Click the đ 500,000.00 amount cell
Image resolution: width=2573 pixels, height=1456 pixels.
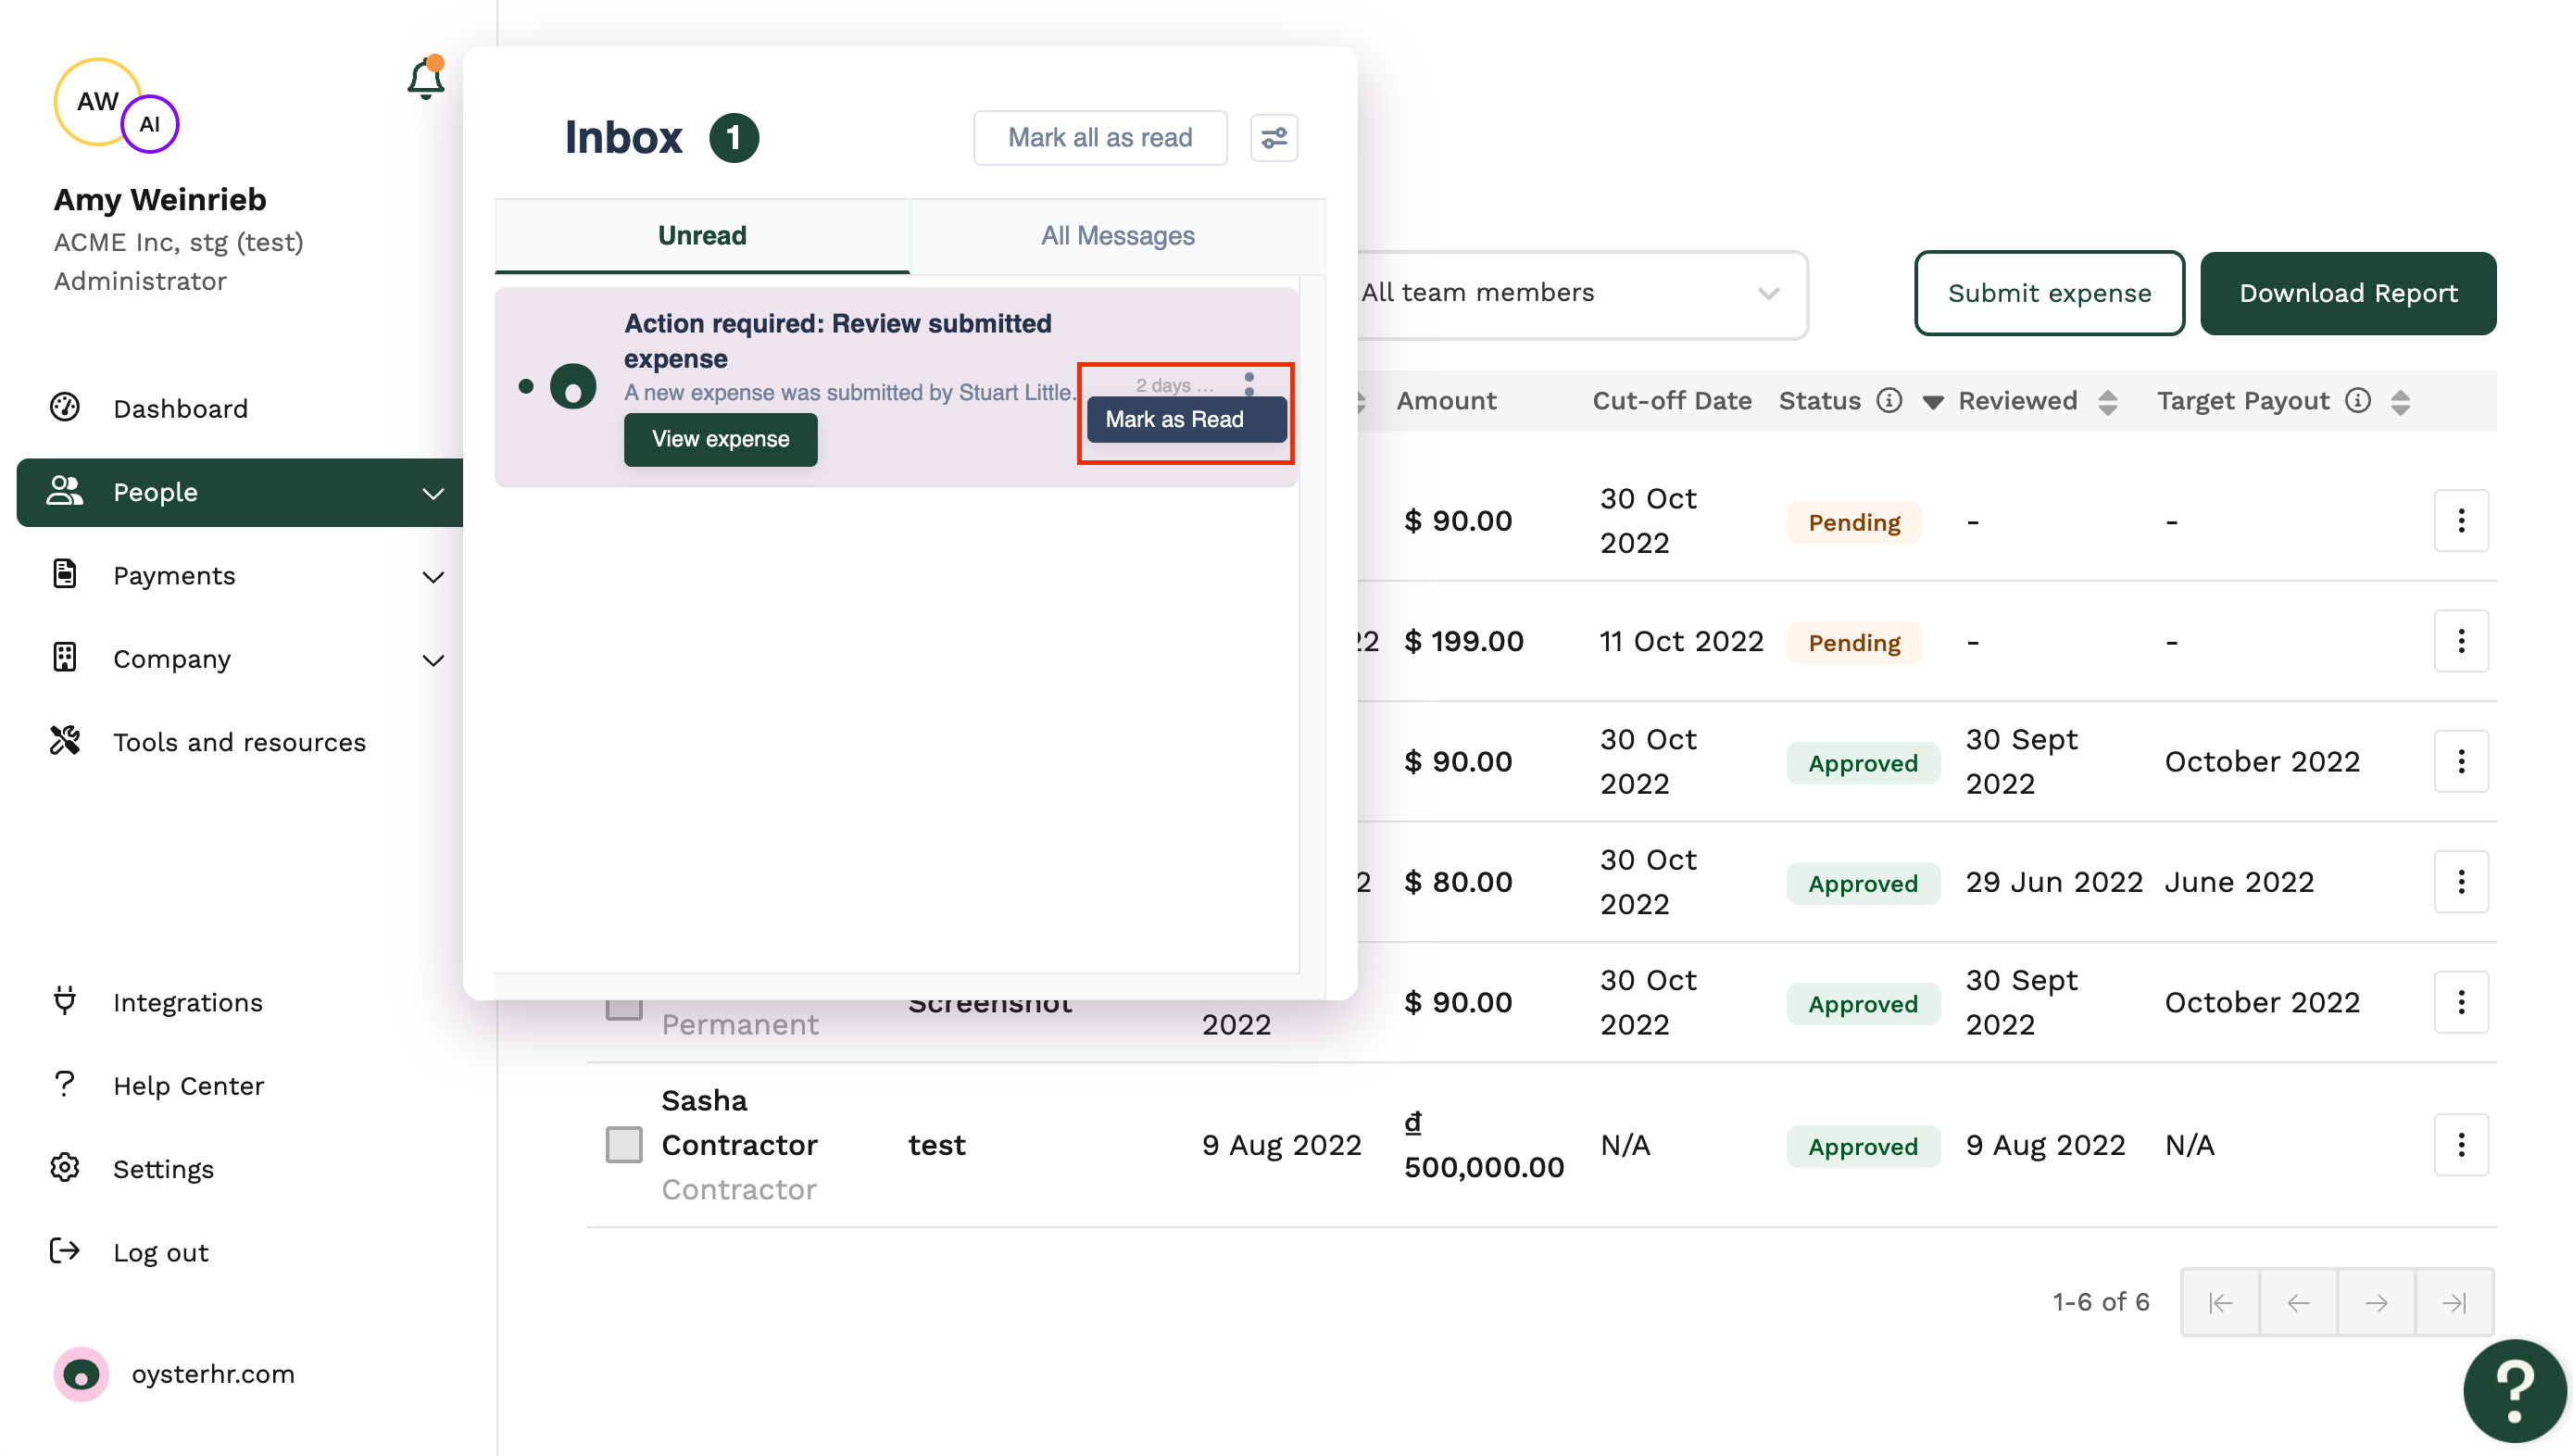pos(1484,1145)
